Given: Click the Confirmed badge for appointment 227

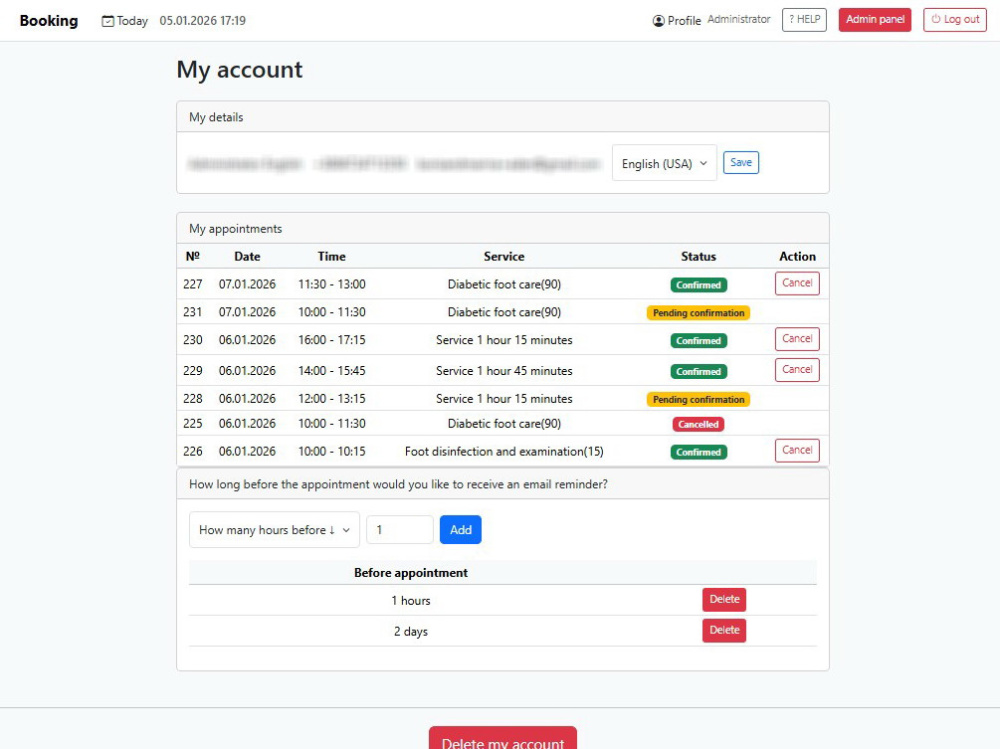Looking at the screenshot, I should tap(698, 285).
